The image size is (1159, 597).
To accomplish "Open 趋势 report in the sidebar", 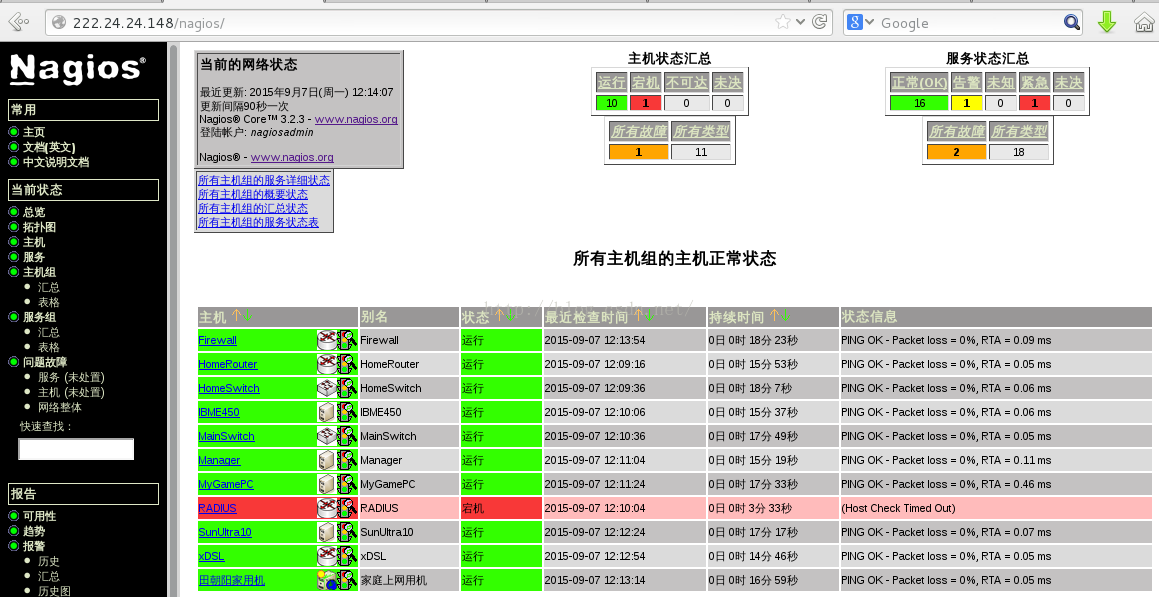I will pos(34,531).
